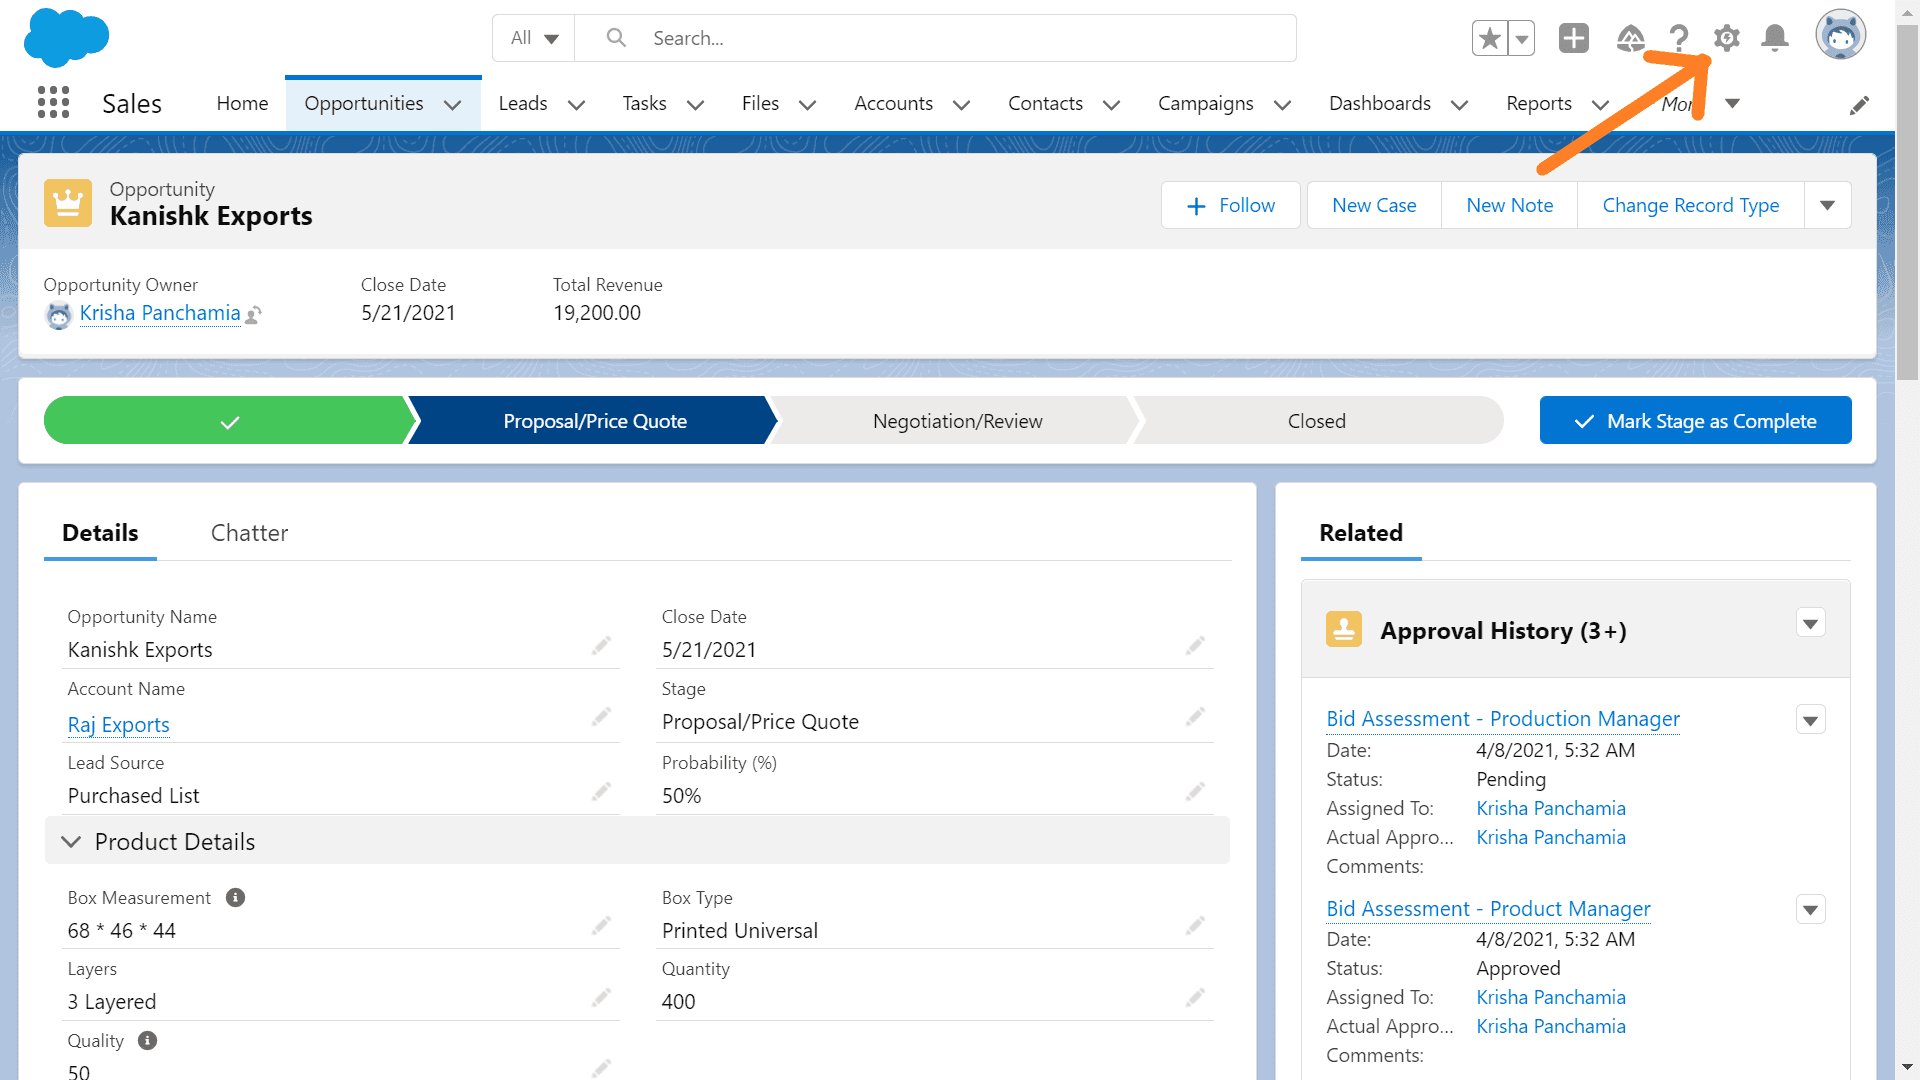Open the Global Actions plus icon
Viewport: 1920px width, 1080px height.
[x=1574, y=39]
